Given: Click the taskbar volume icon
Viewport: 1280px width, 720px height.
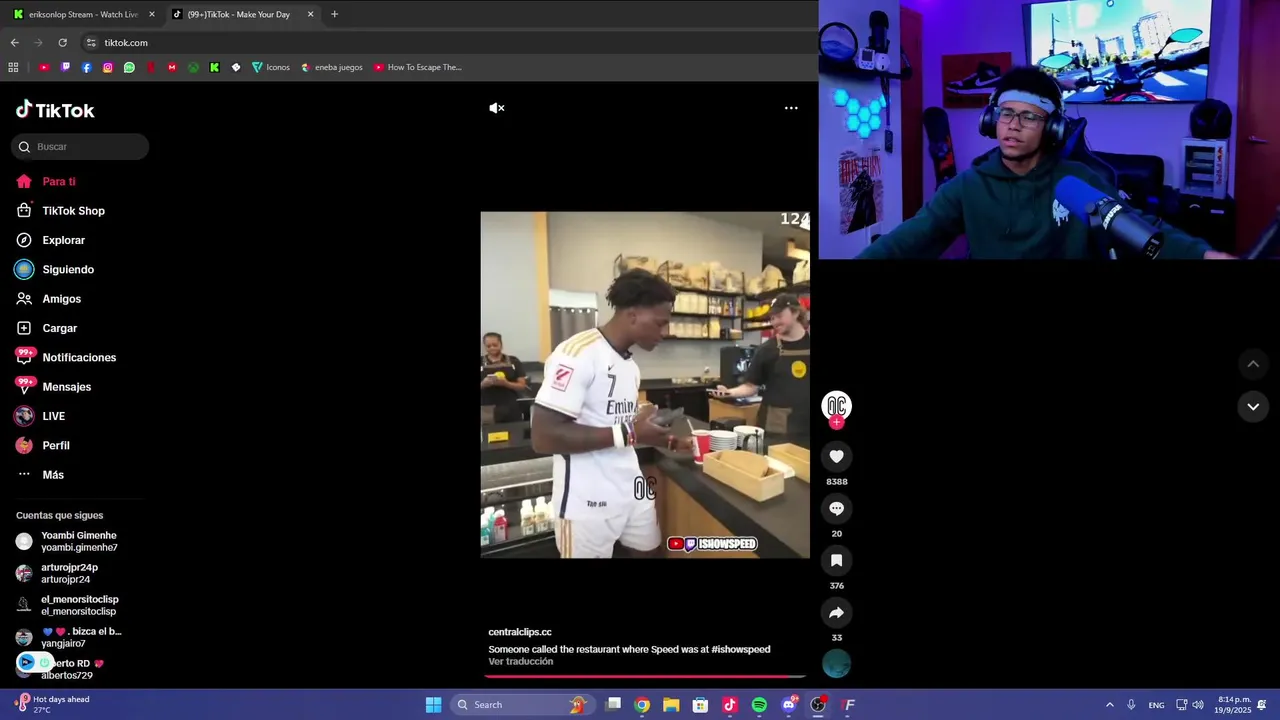Looking at the screenshot, I should [x=1198, y=705].
